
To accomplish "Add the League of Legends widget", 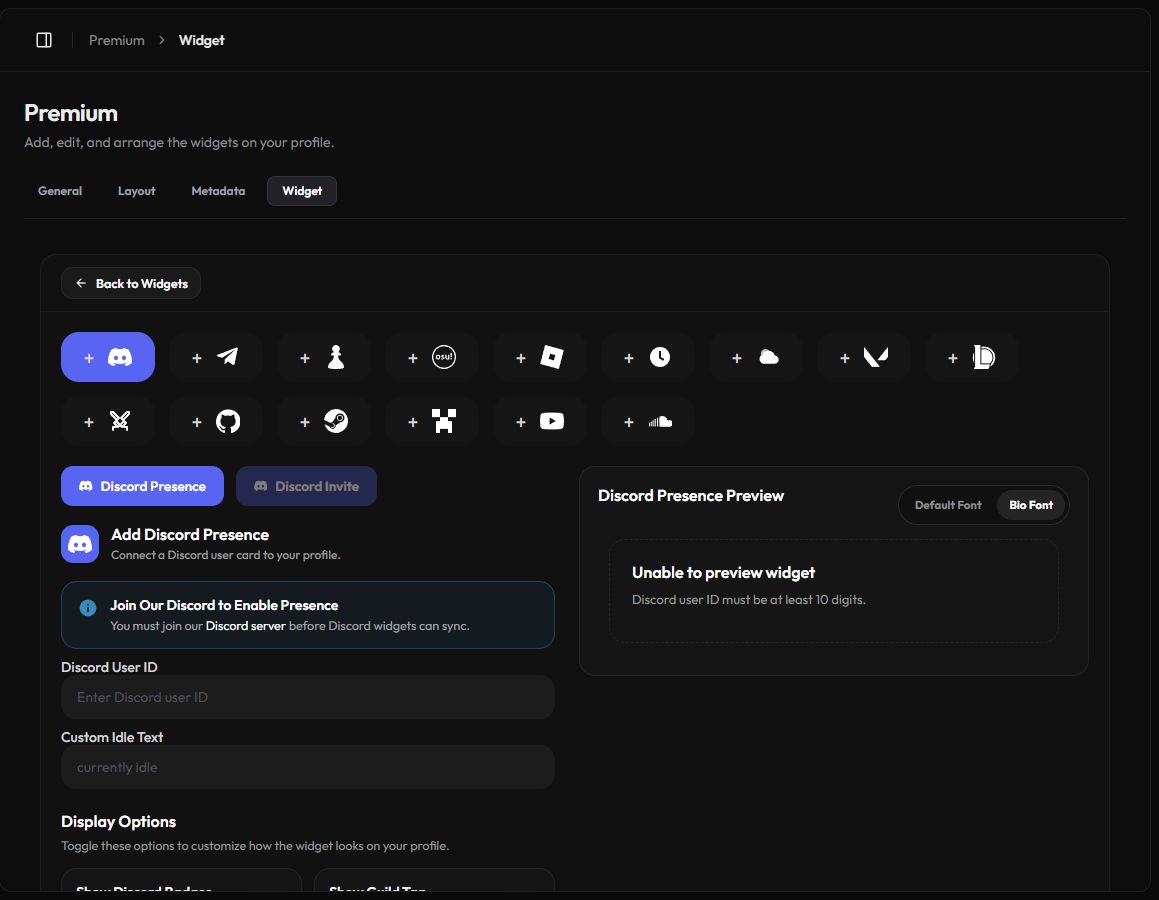I will pyautogui.click(x=971, y=357).
